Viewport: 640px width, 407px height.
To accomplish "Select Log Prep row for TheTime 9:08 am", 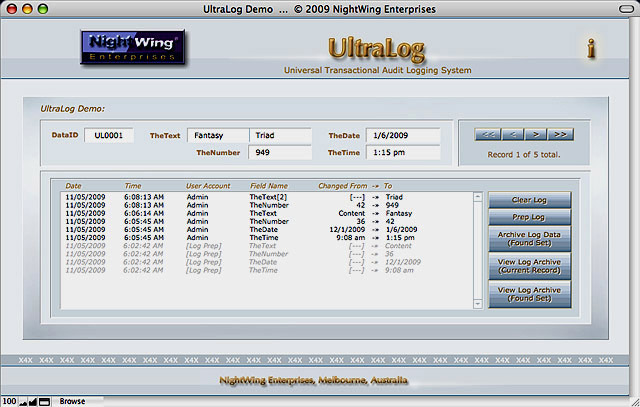I will tap(267, 270).
